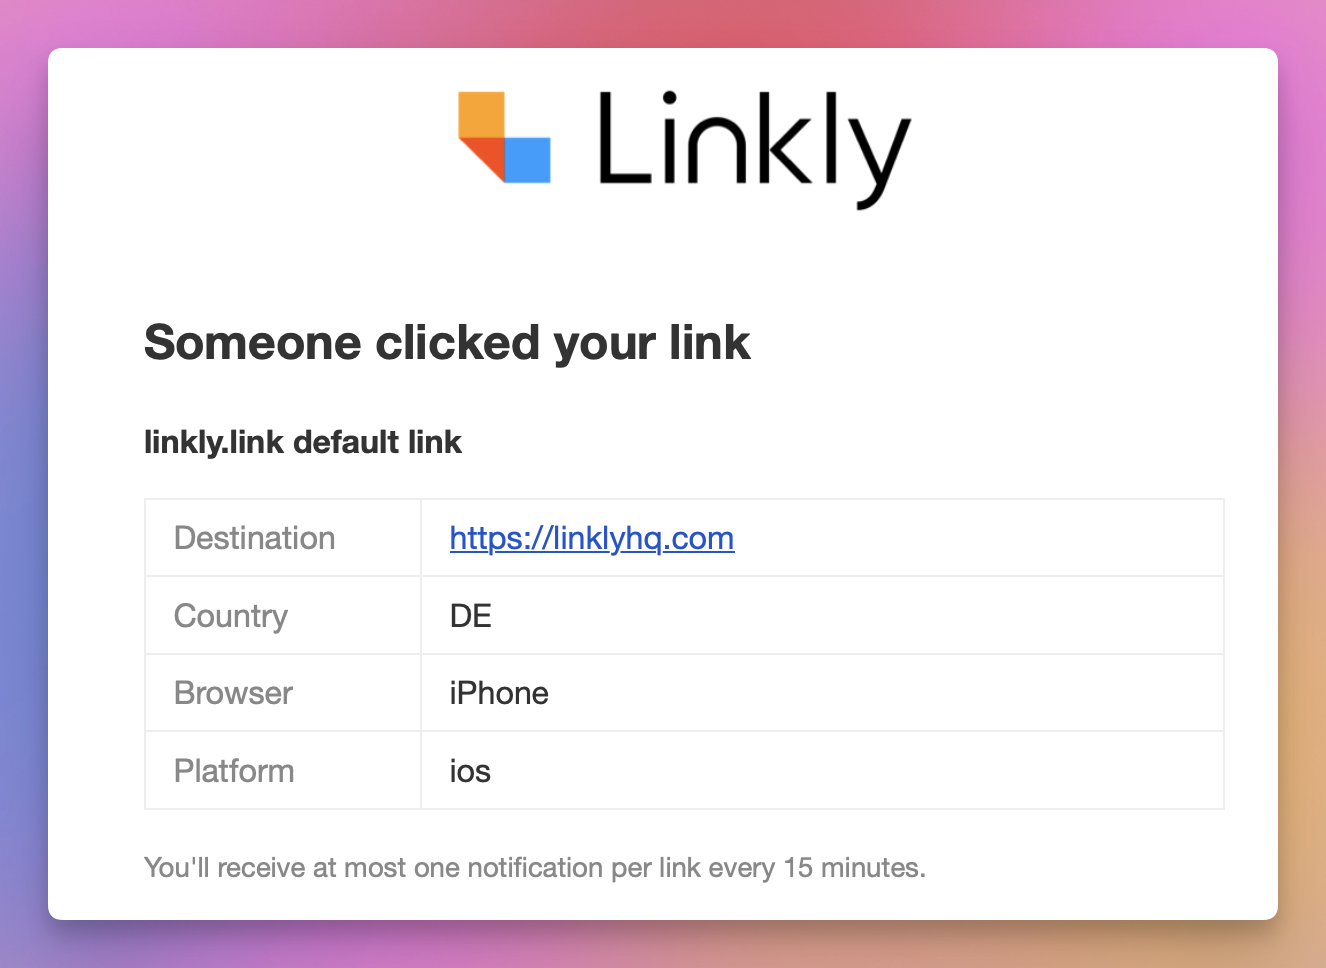Select the ios platform value
The height and width of the screenshot is (968, 1326).
[x=470, y=771]
